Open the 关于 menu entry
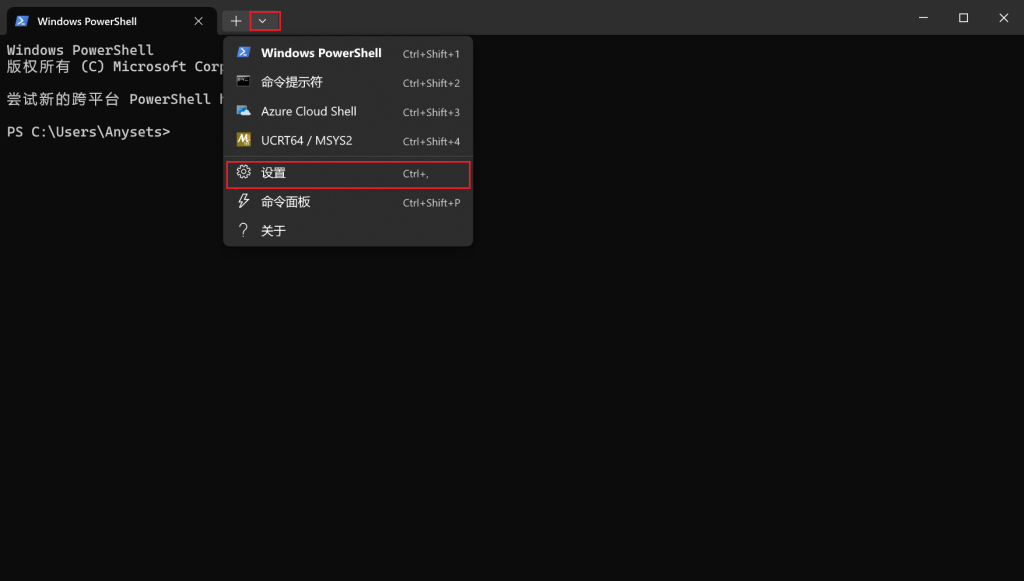1024x581 pixels. point(273,231)
